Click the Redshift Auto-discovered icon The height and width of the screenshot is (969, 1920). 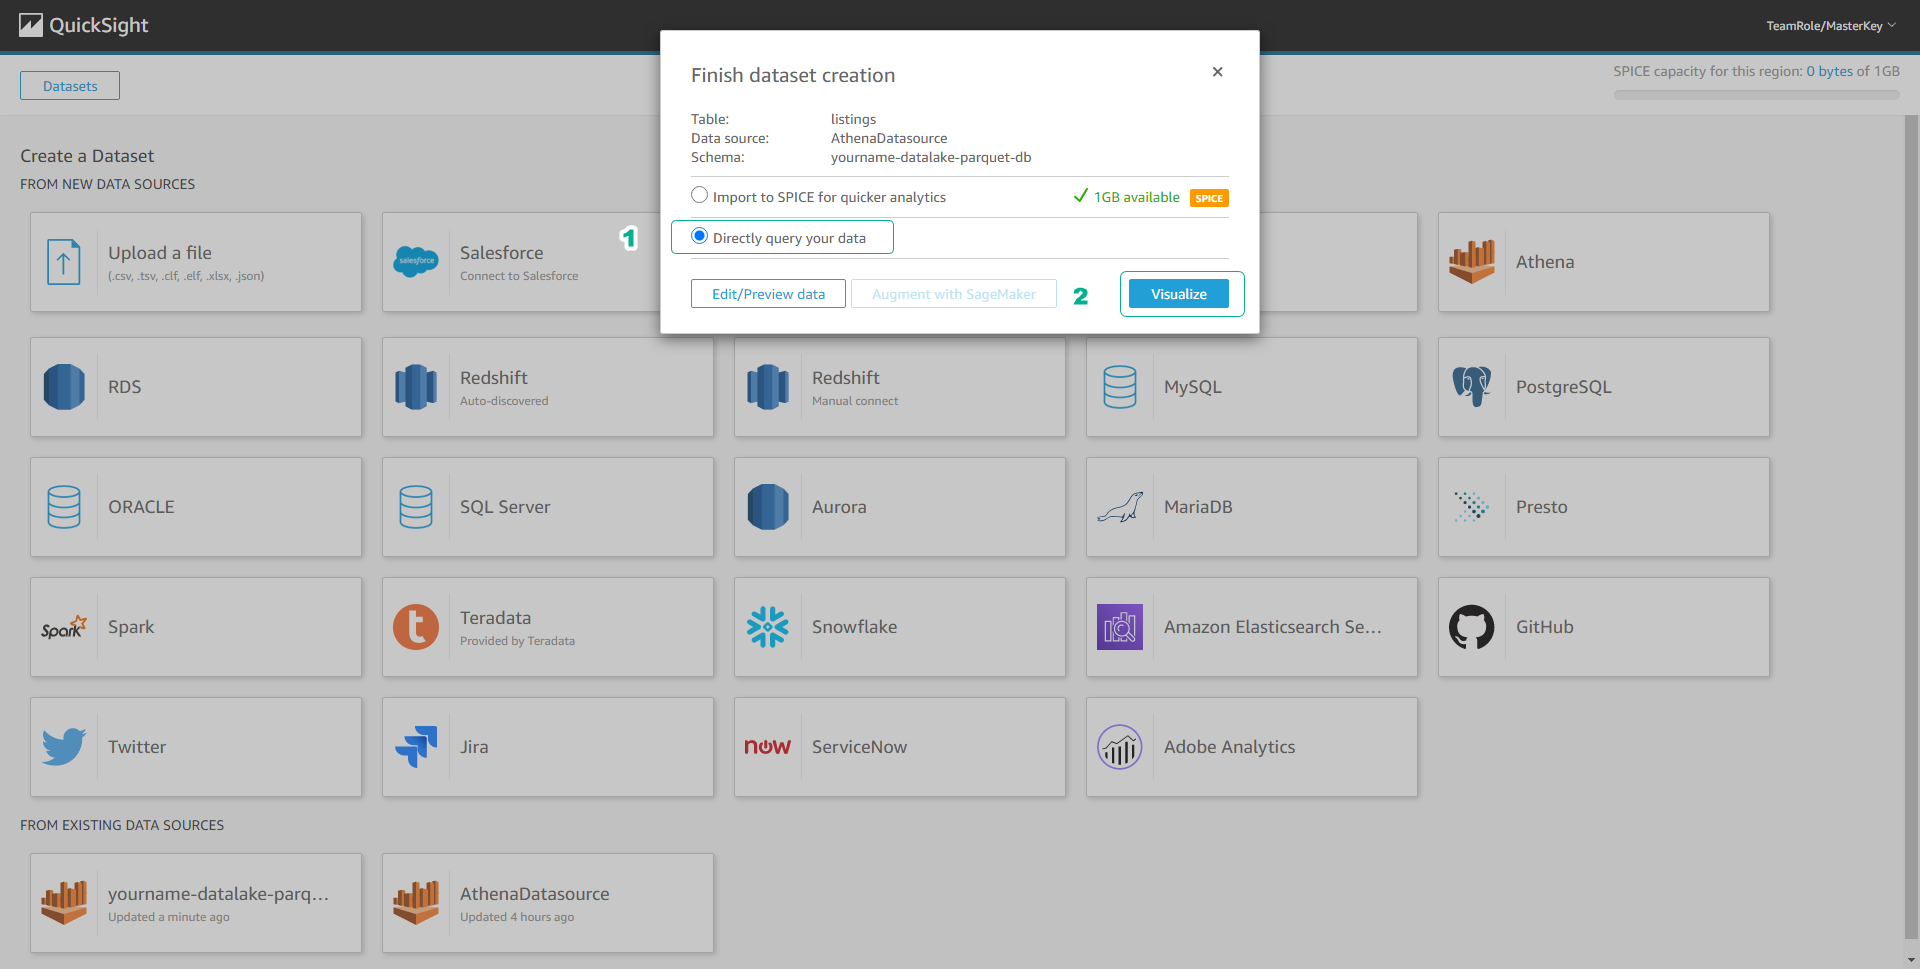tap(416, 387)
